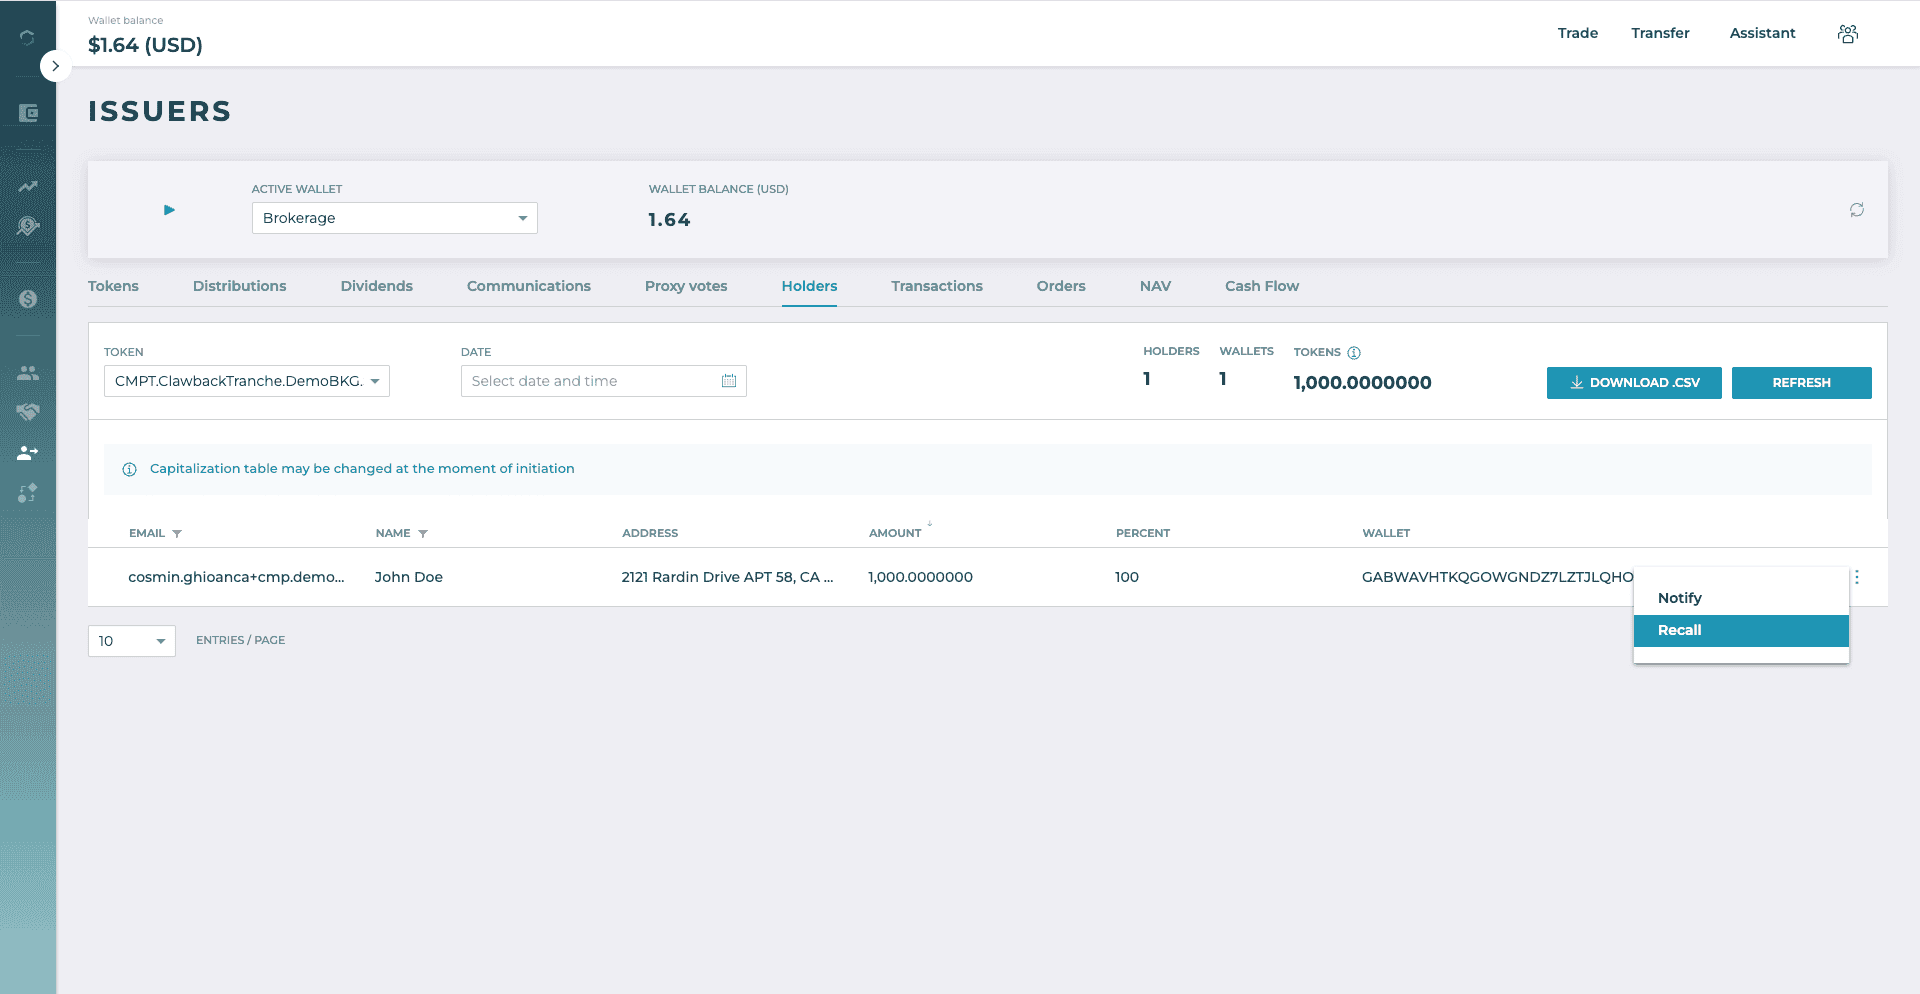Screen dimensions: 1920x994
Task: Choose Notify from the context menu
Action: tap(1741, 598)
